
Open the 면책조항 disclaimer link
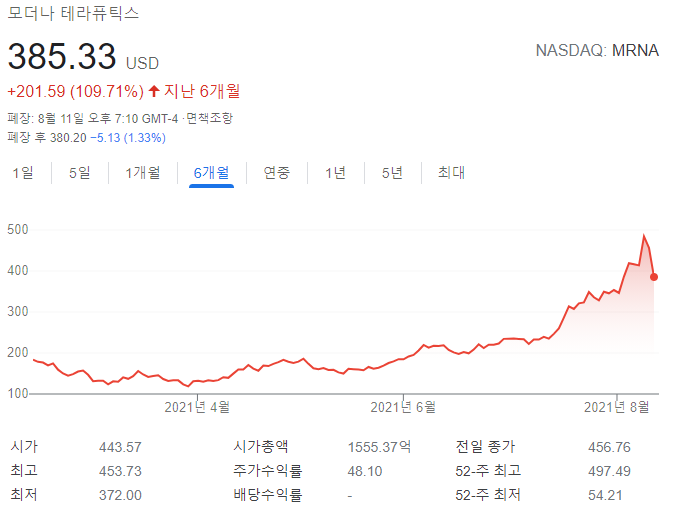(x=210, y=118)
